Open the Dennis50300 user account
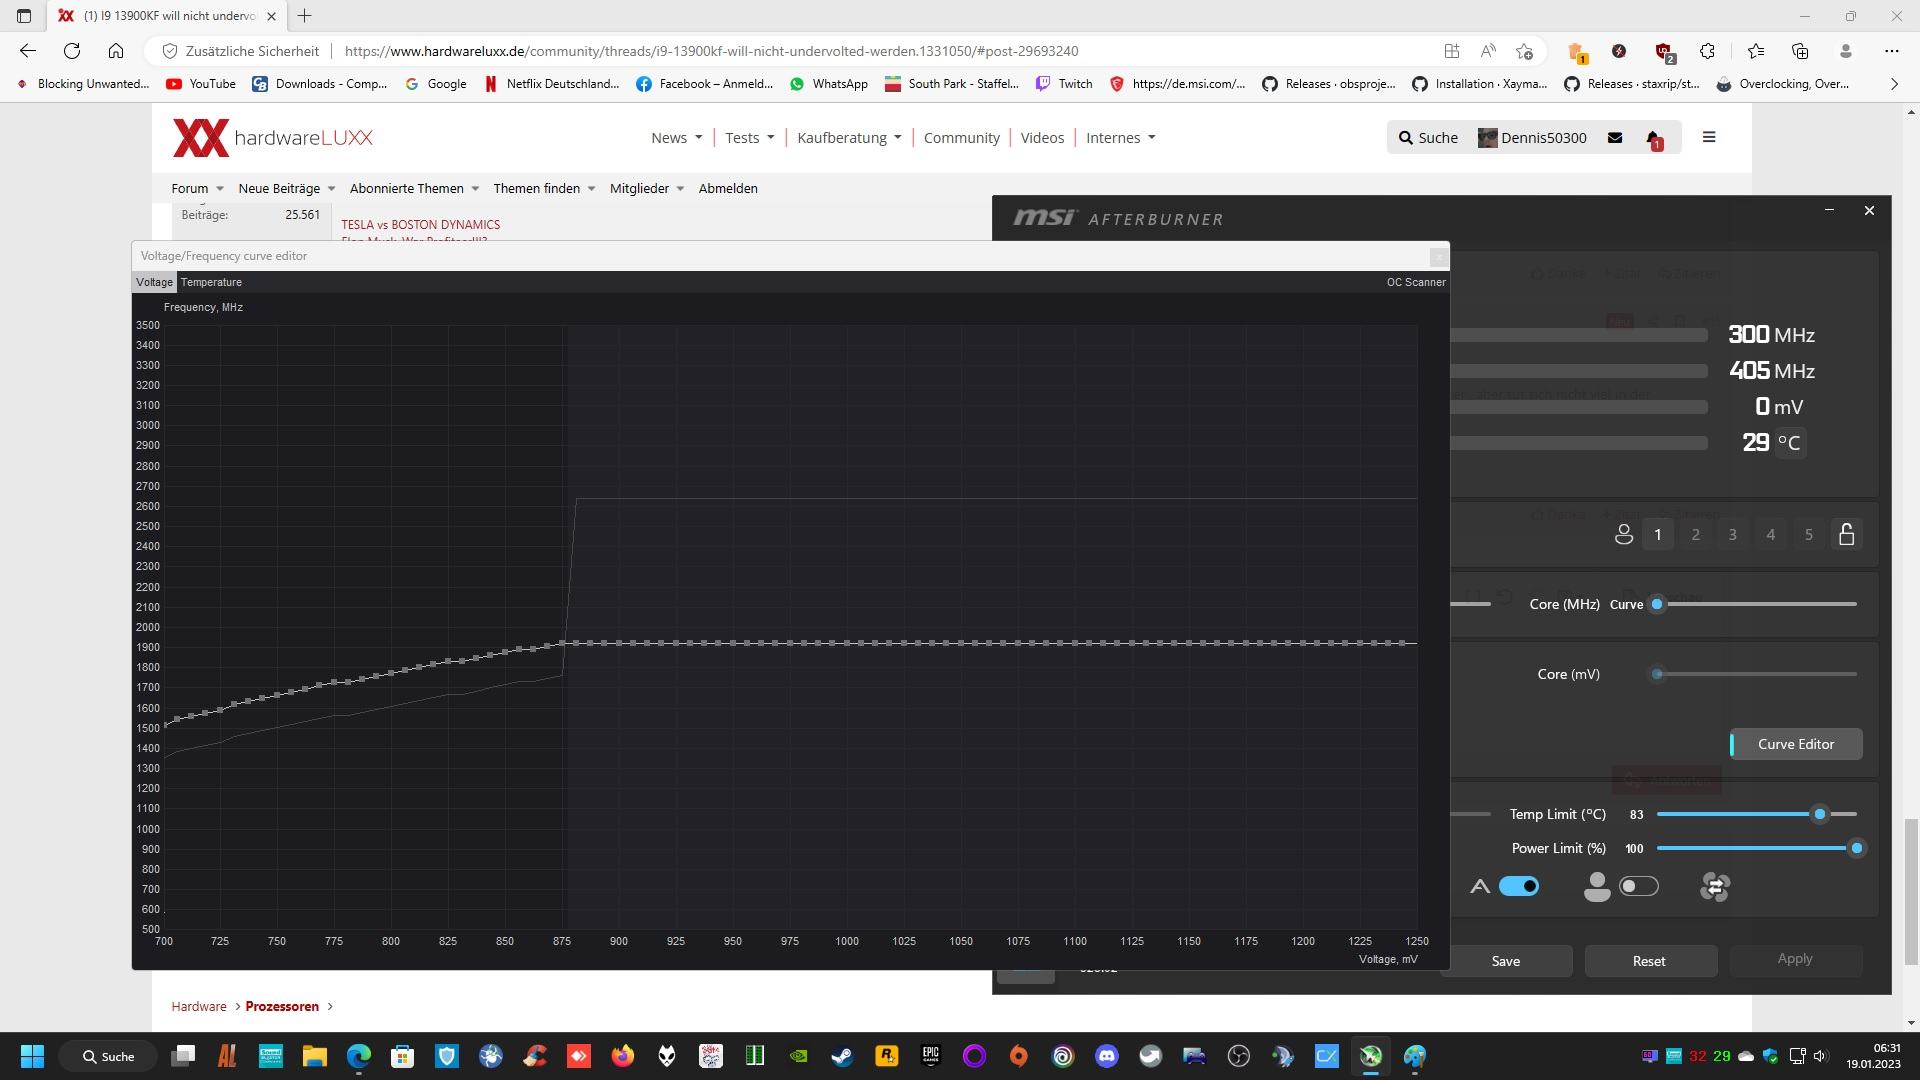The image size is (1920, 1080). point(1533,138)
